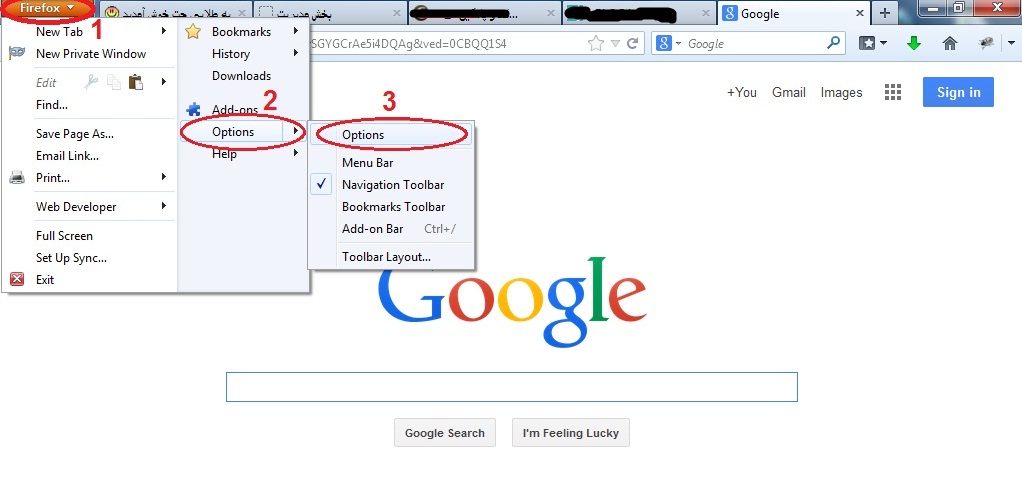Viewport: 1022px width, 493px height.
Task: Click the I'm Feeling Lucky button
Action: tap(570, 433)
